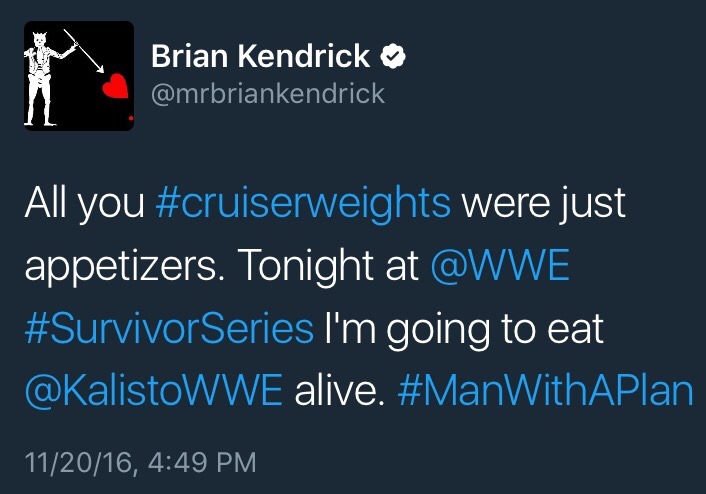Open the Brian Kendrick display name
Image resolution: width=706 pixels, height=494 pixels.
262,58
